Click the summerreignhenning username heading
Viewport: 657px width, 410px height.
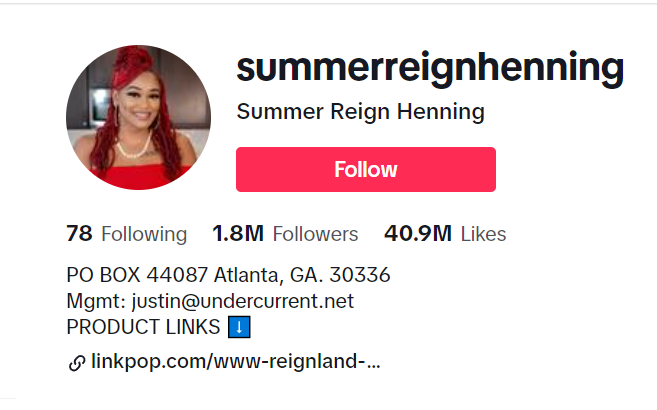(430, 68)
